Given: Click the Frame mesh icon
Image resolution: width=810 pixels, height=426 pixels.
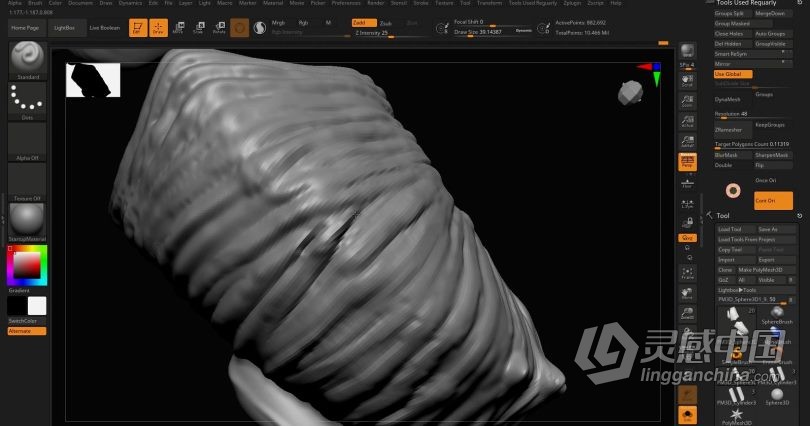Looking at the screenshot, I should click(x=687, y=273).
